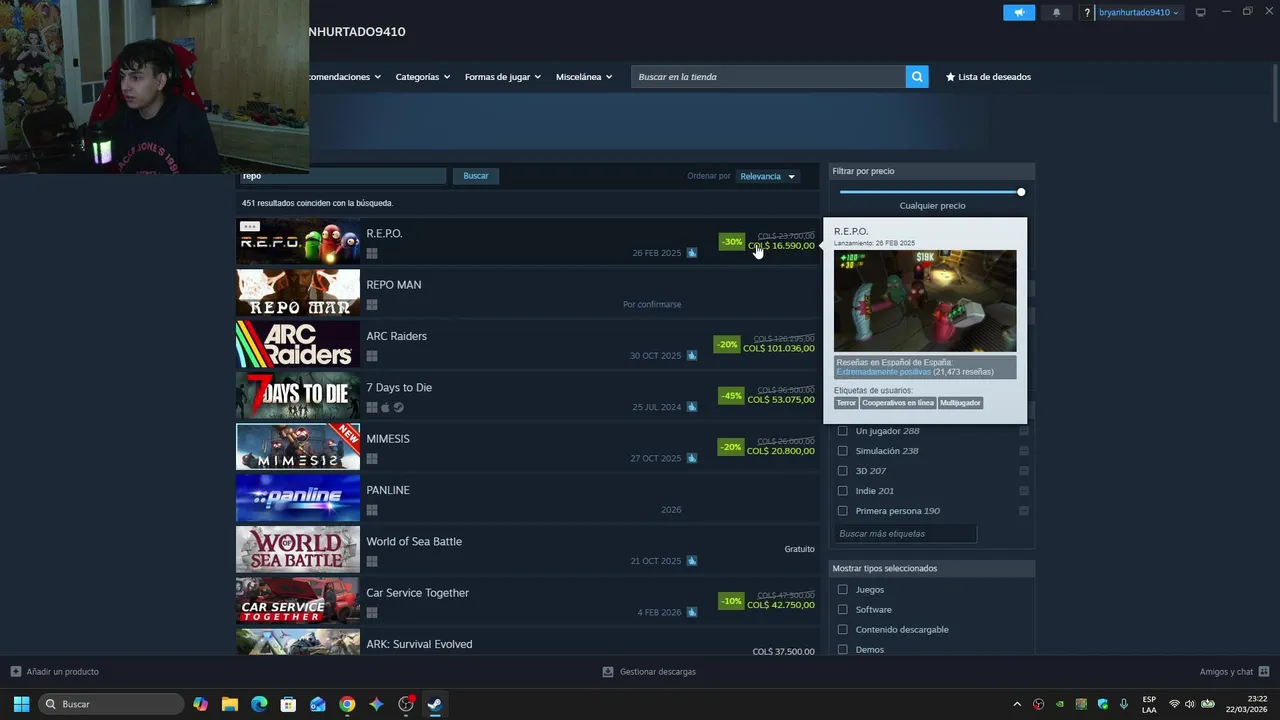Click macOS platform icon on 7 Days to Die
This screenshot has height=720, width=1280.
coord(385,408)
